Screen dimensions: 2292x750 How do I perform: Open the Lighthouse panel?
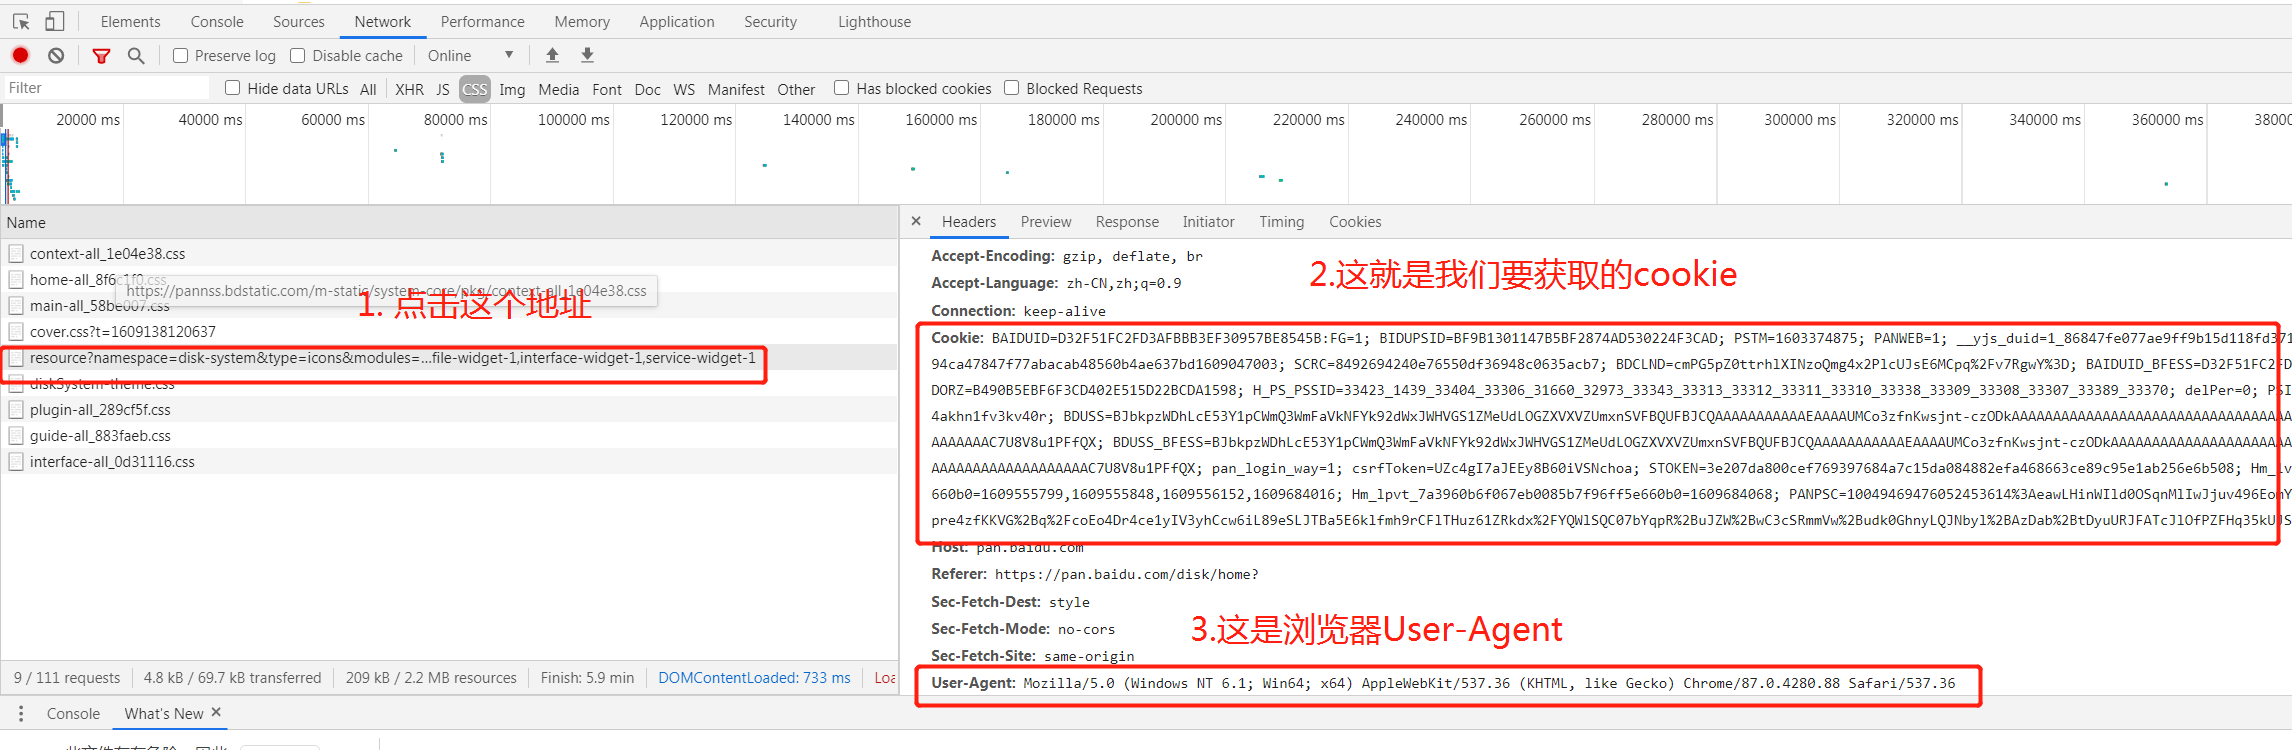(x=874, y=21)
